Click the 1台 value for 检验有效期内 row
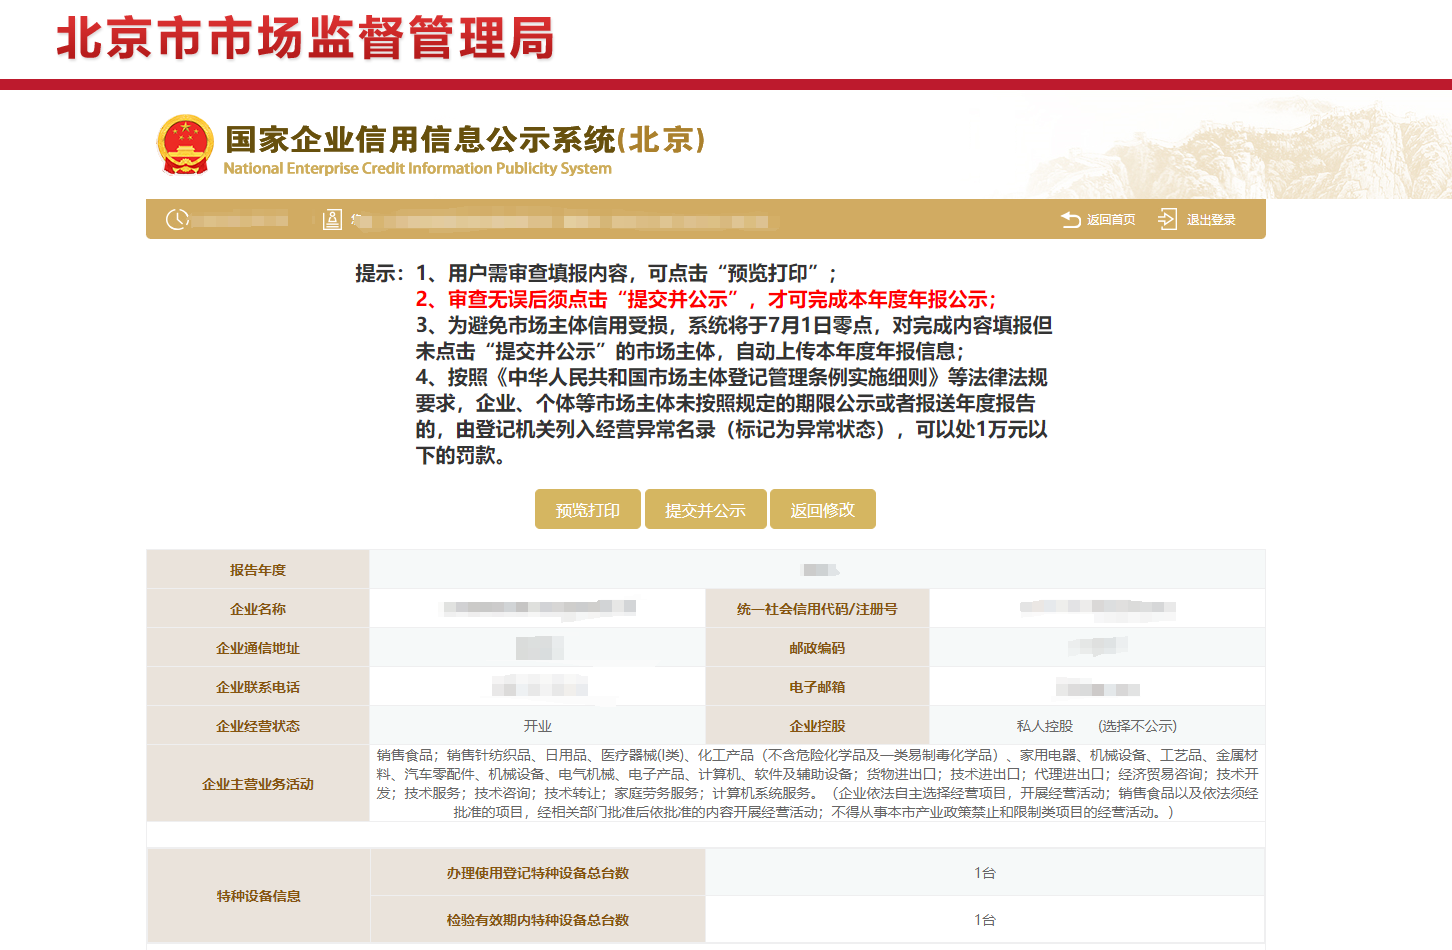 point(985,920)
